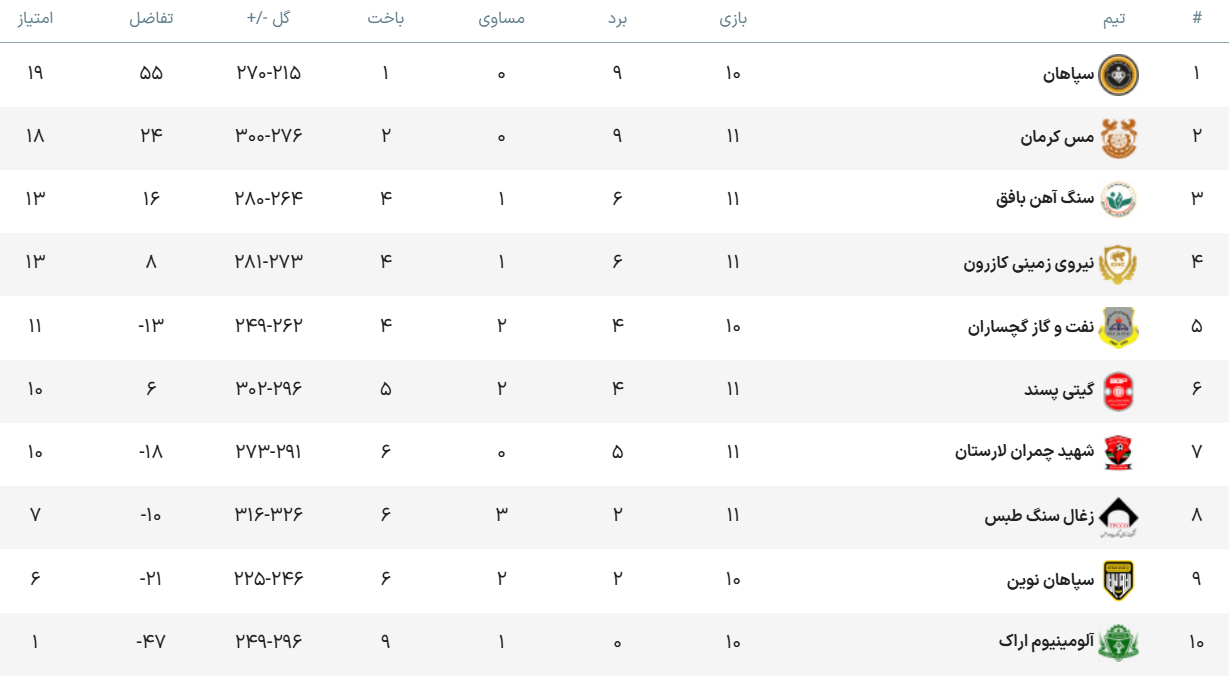Viewport: 1229px width, 693px height.
Task: Click the تیم column header
Action: point(1113,18)
